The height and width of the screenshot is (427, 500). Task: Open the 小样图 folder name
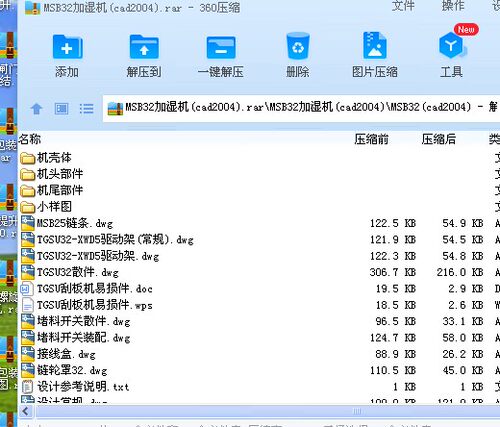pyautogui.click(x=54, y=207)
